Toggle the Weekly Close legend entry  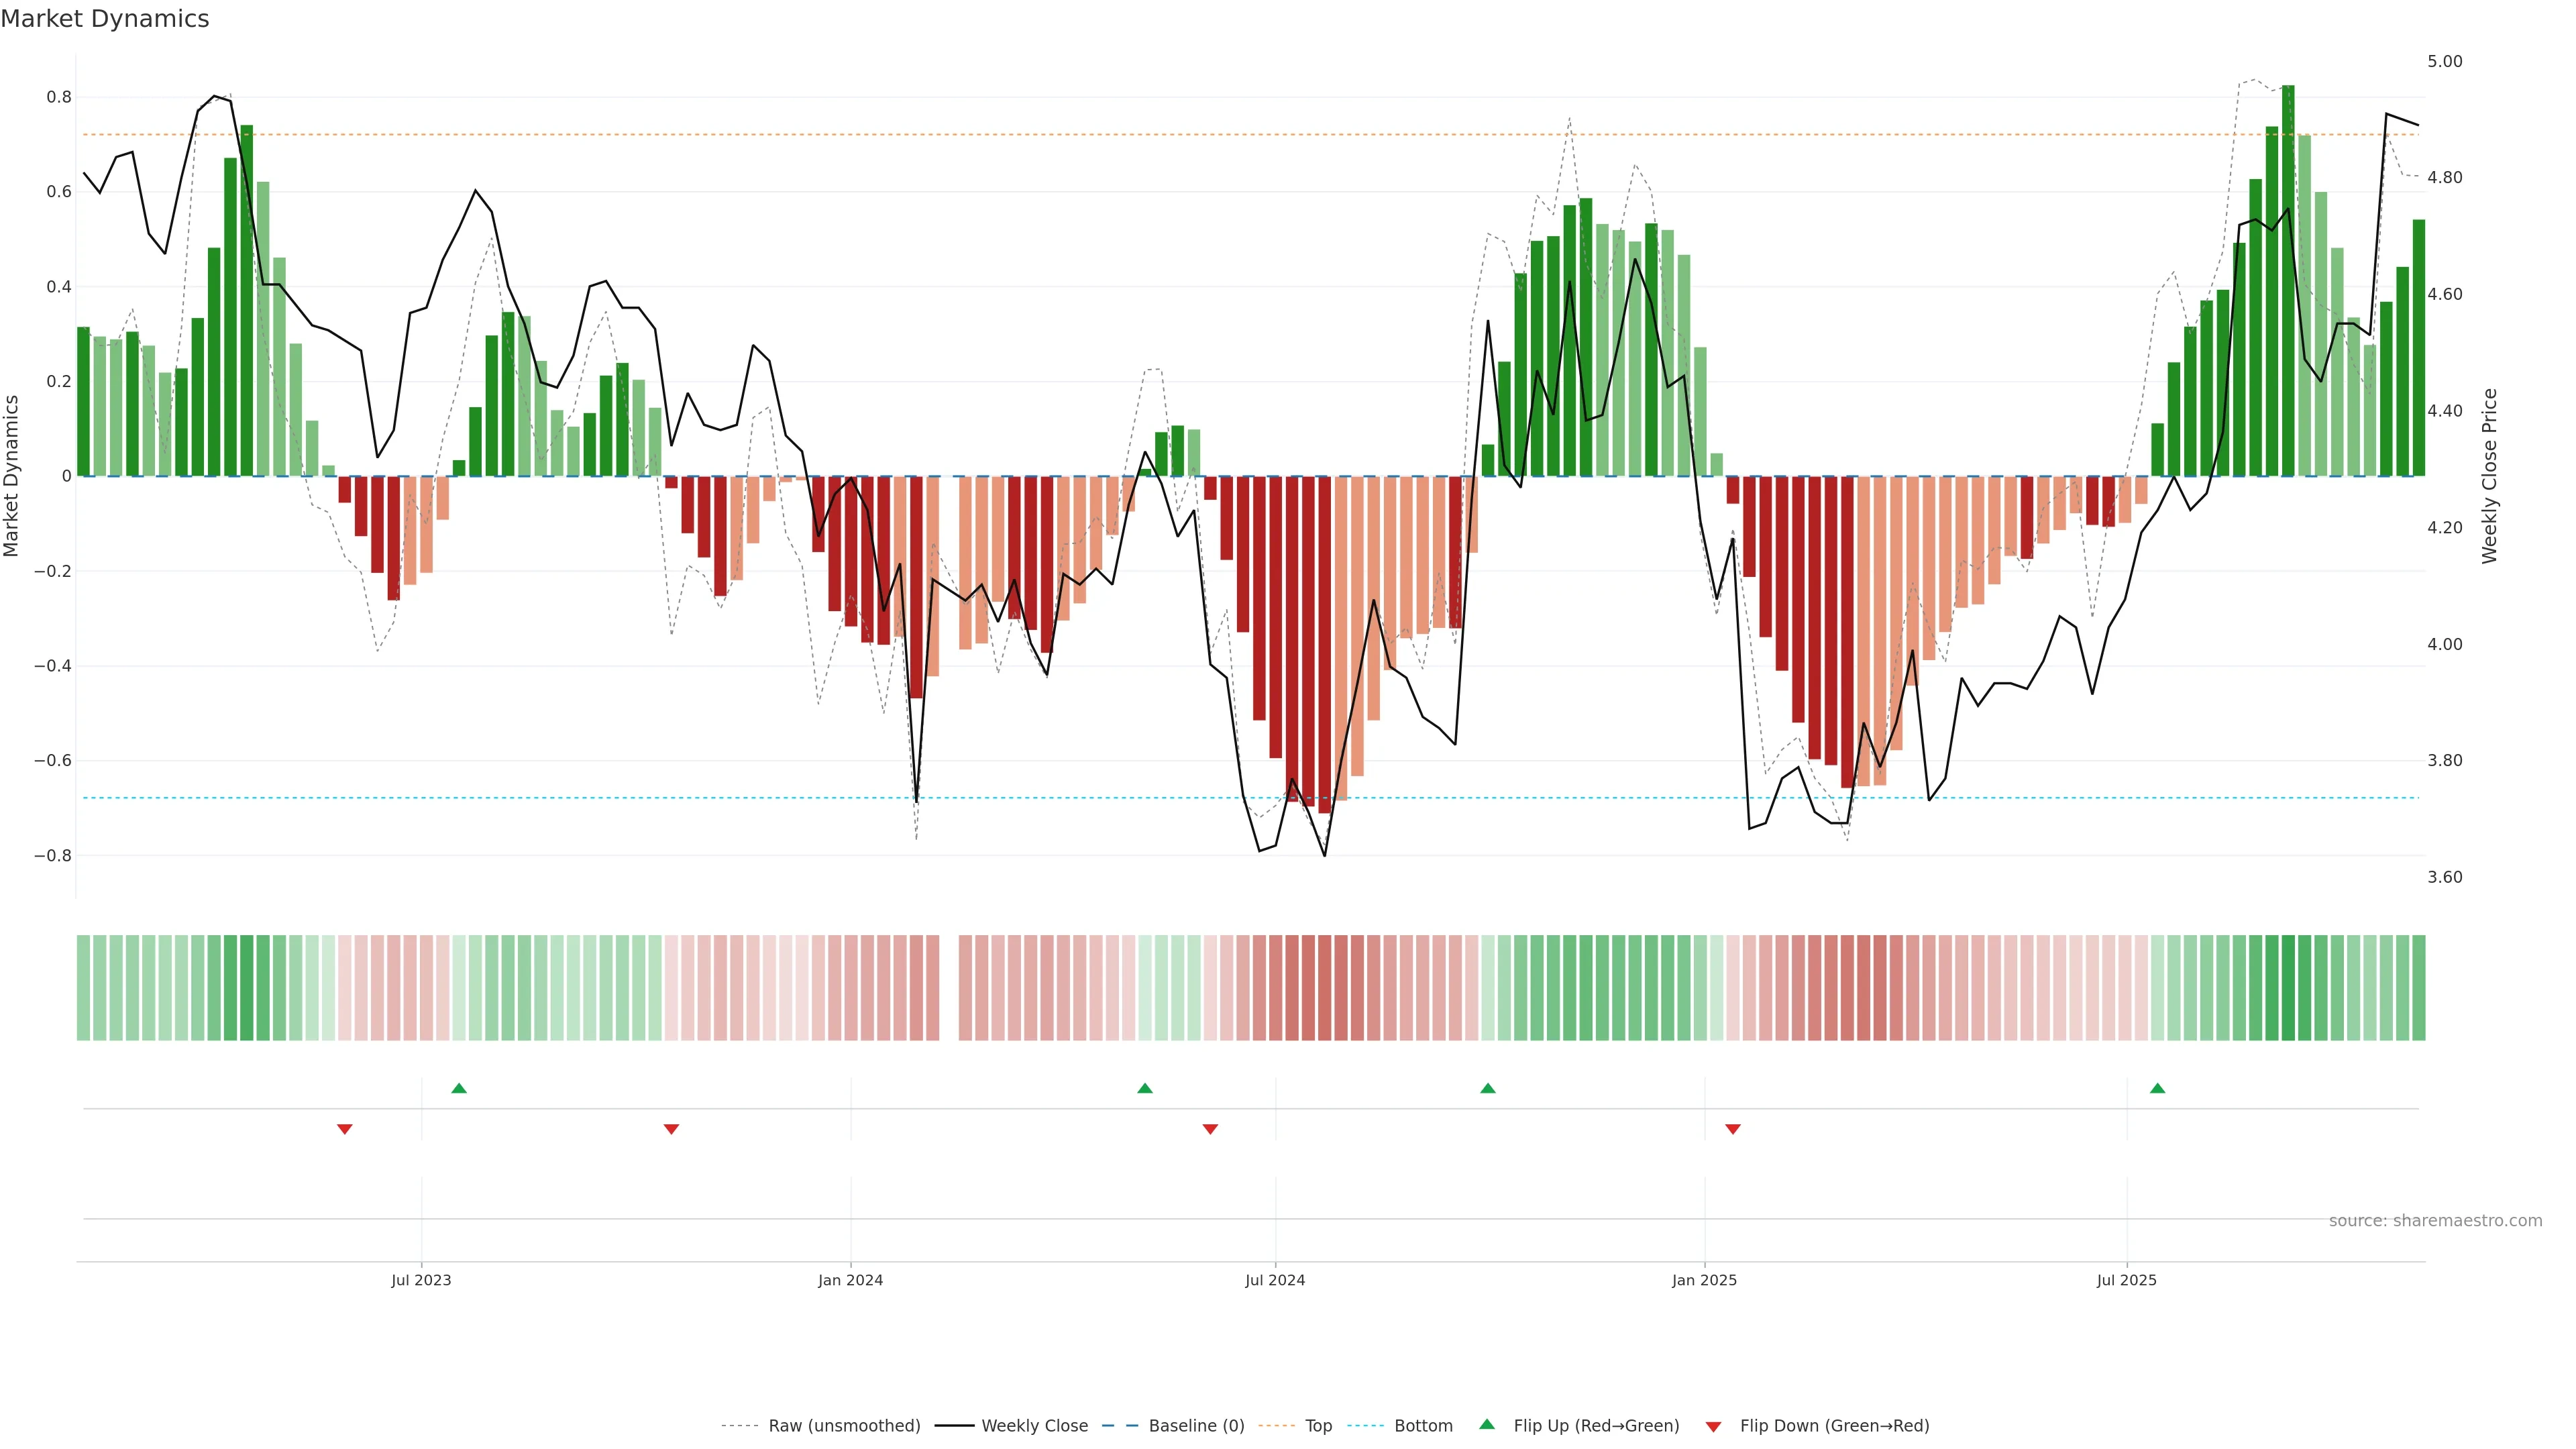point(1034,1426)
